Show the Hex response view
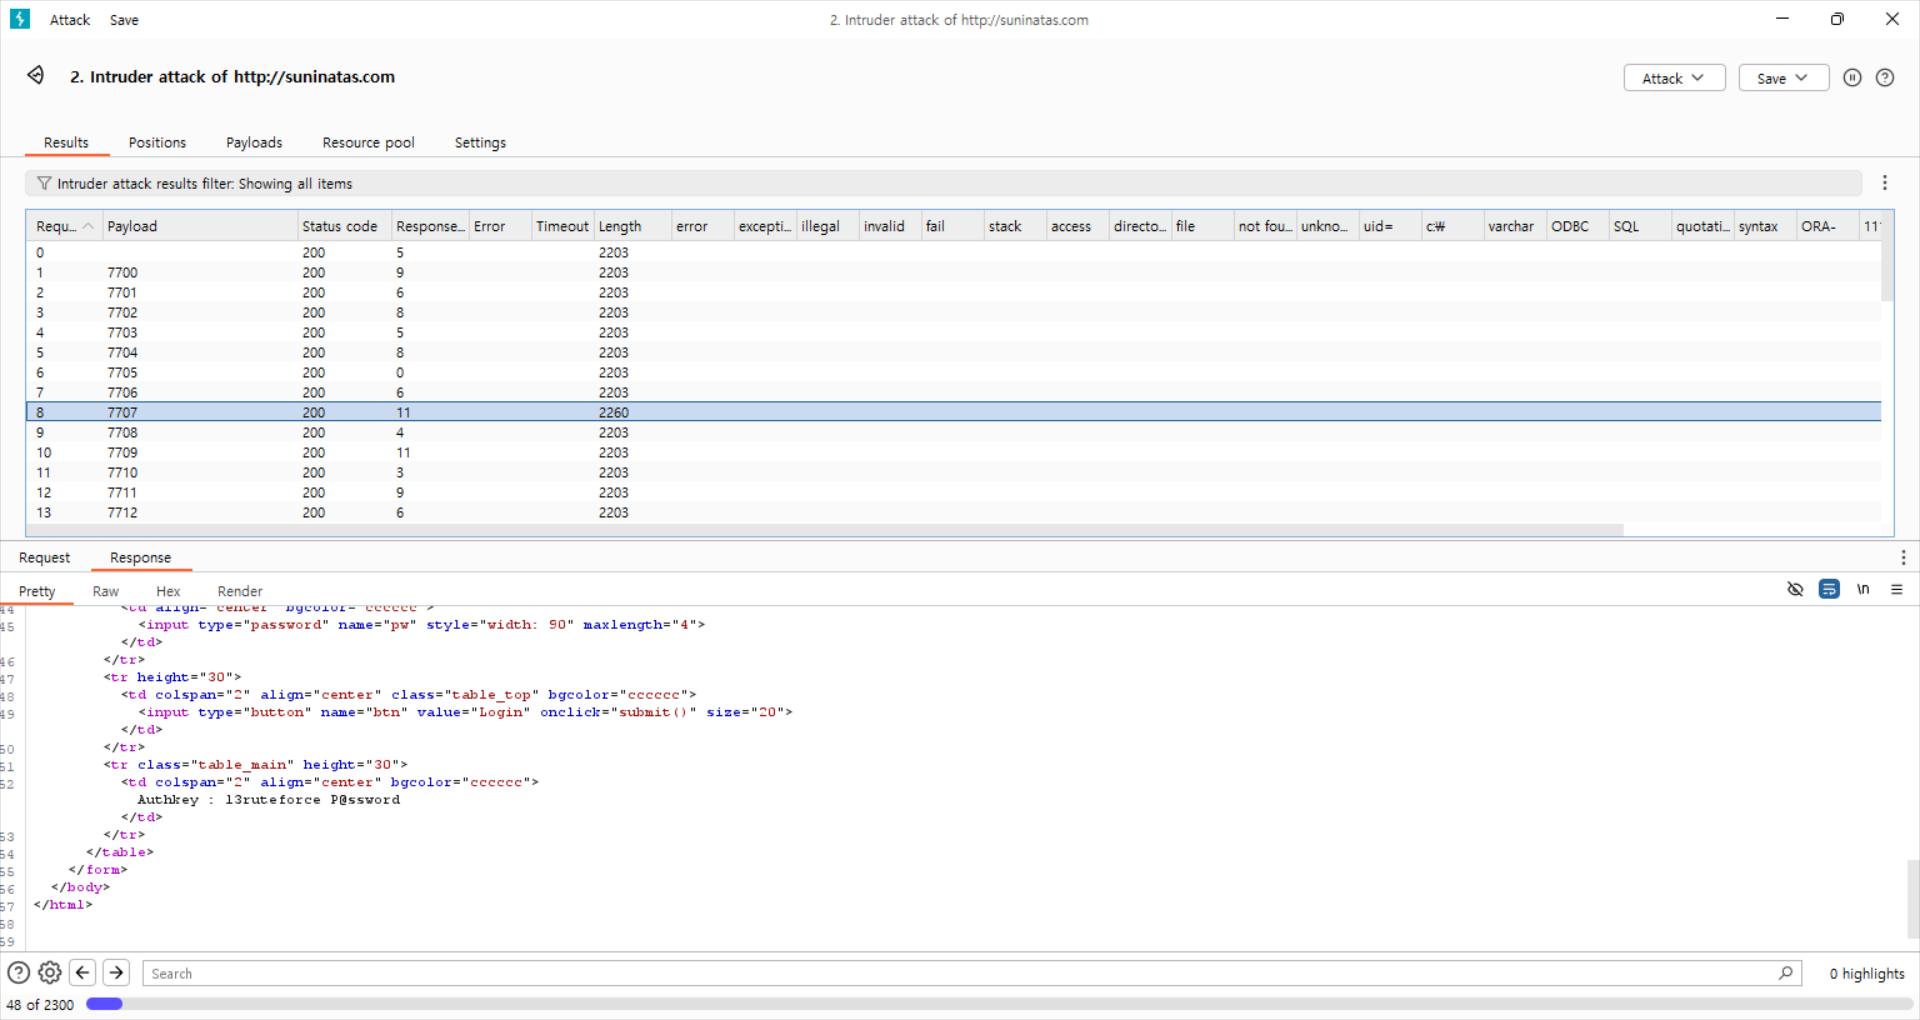This screenshot has width=1920, height=1020. 168,591
